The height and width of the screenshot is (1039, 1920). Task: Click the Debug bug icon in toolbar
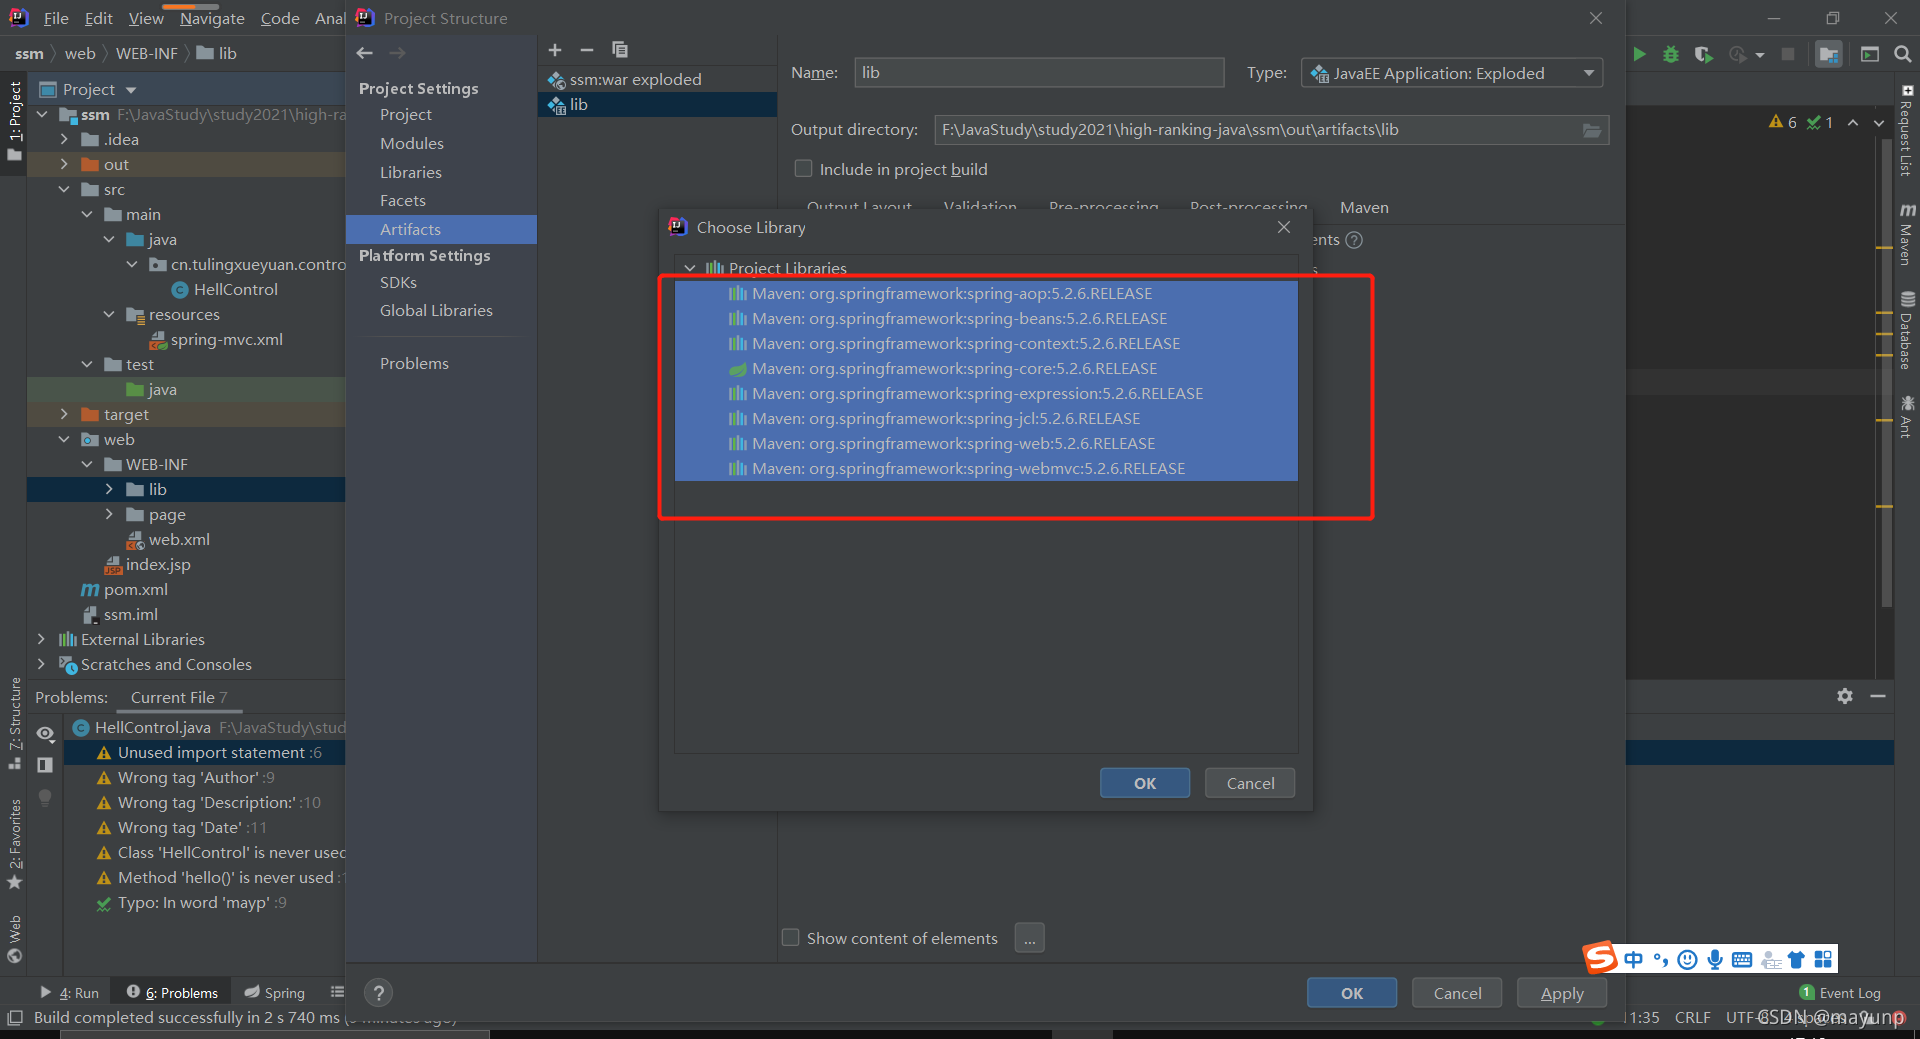click(x=1671, y=54)
